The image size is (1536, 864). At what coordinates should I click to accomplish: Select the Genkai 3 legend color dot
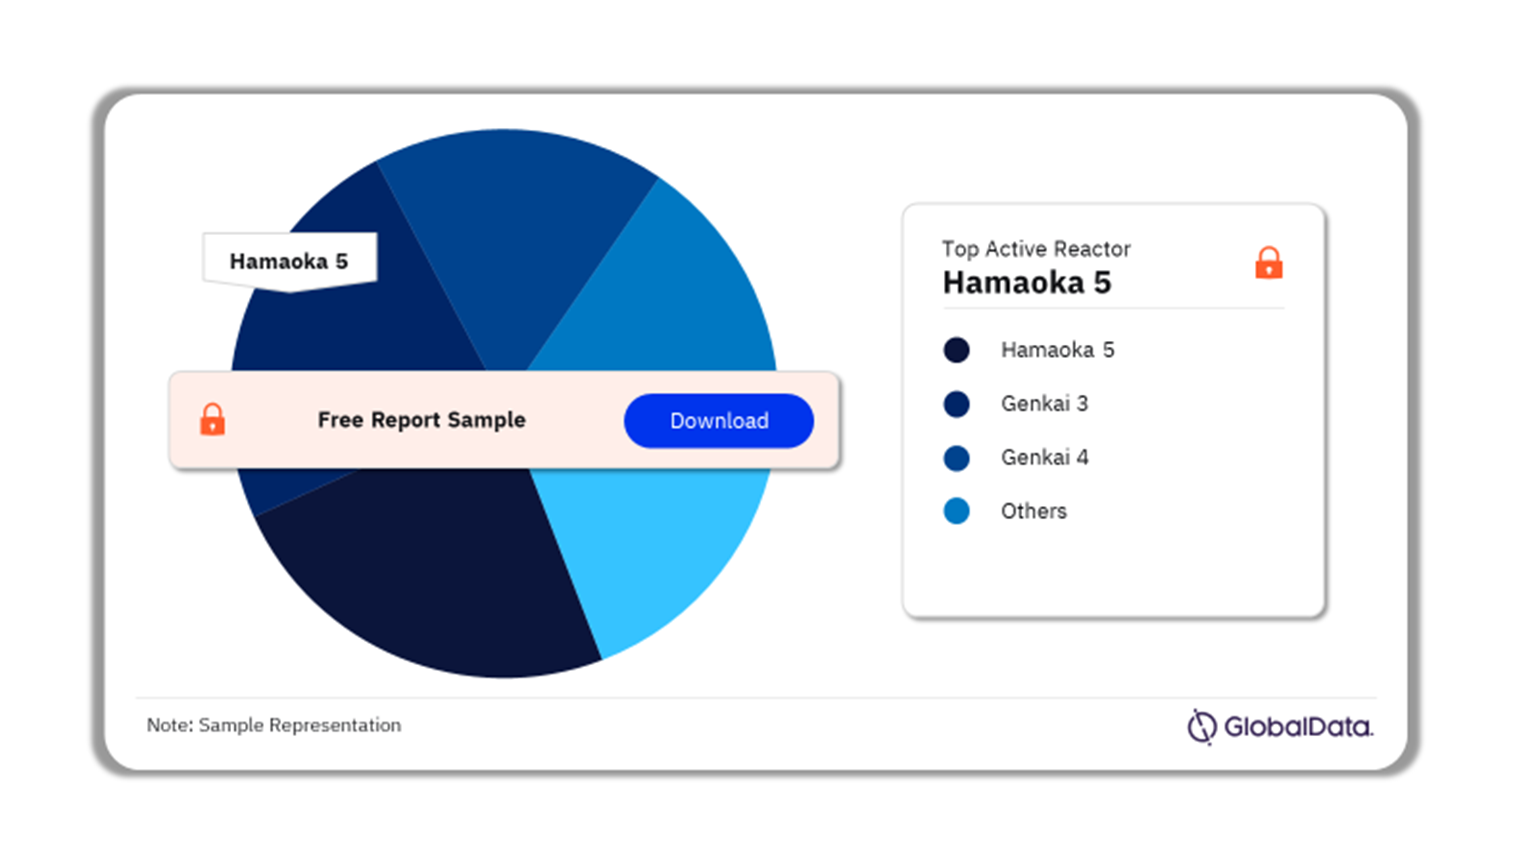point(957,404)
